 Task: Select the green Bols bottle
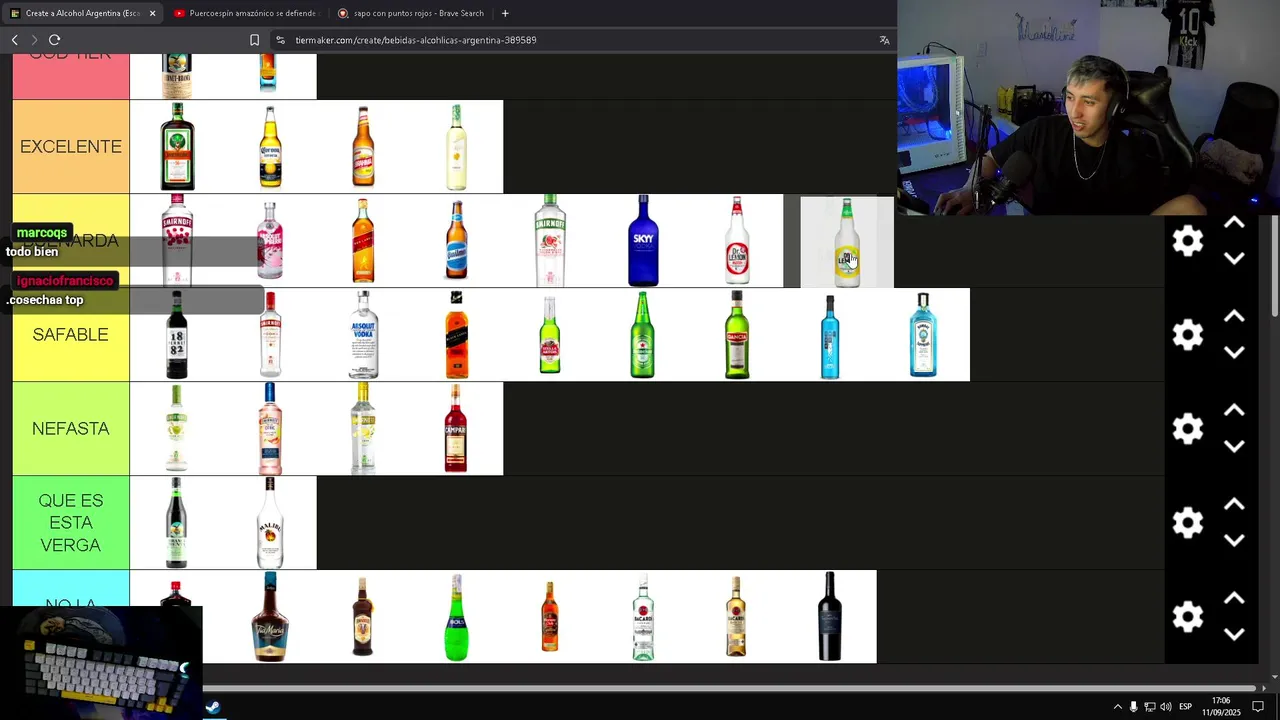pyautogui.click(x=456, y=617)
